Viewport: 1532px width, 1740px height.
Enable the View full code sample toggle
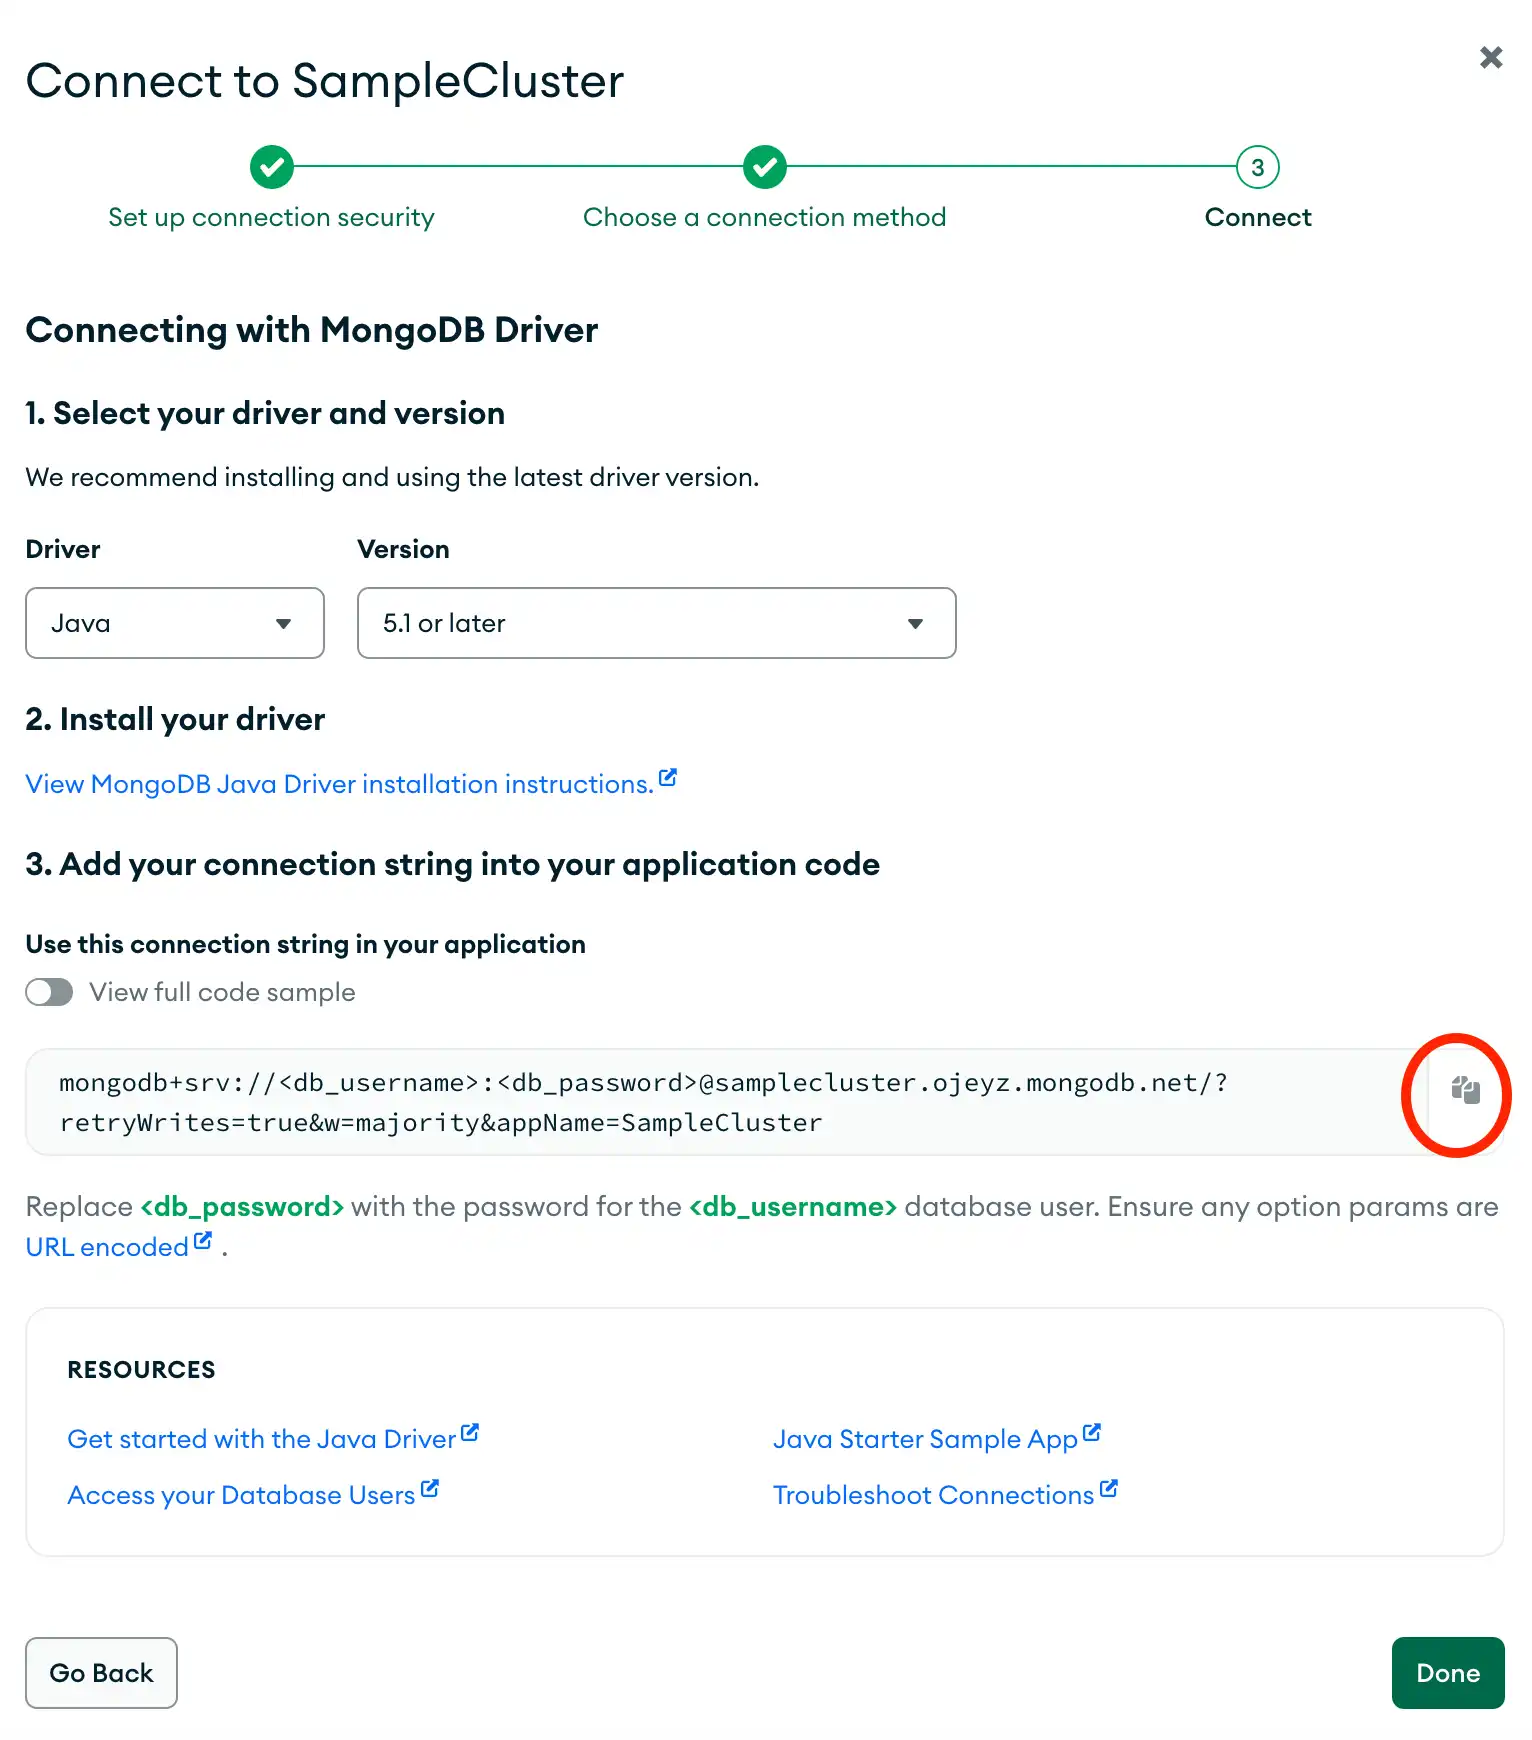(x=49, y=992)
